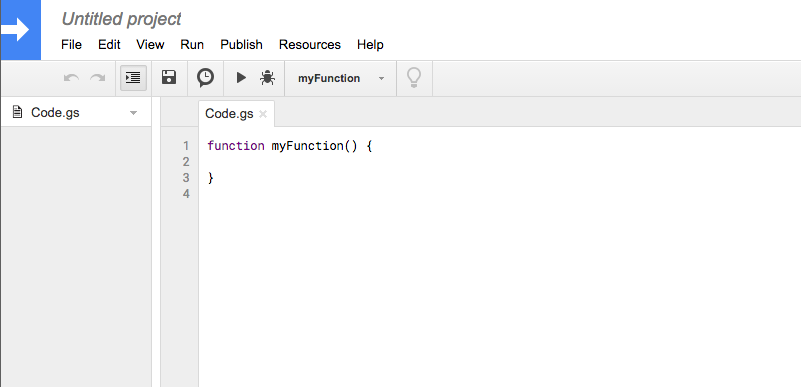The height and width of the screenshot is (387, 801).
Task: Open the Publish menu
Action: [x=242, y=45]
